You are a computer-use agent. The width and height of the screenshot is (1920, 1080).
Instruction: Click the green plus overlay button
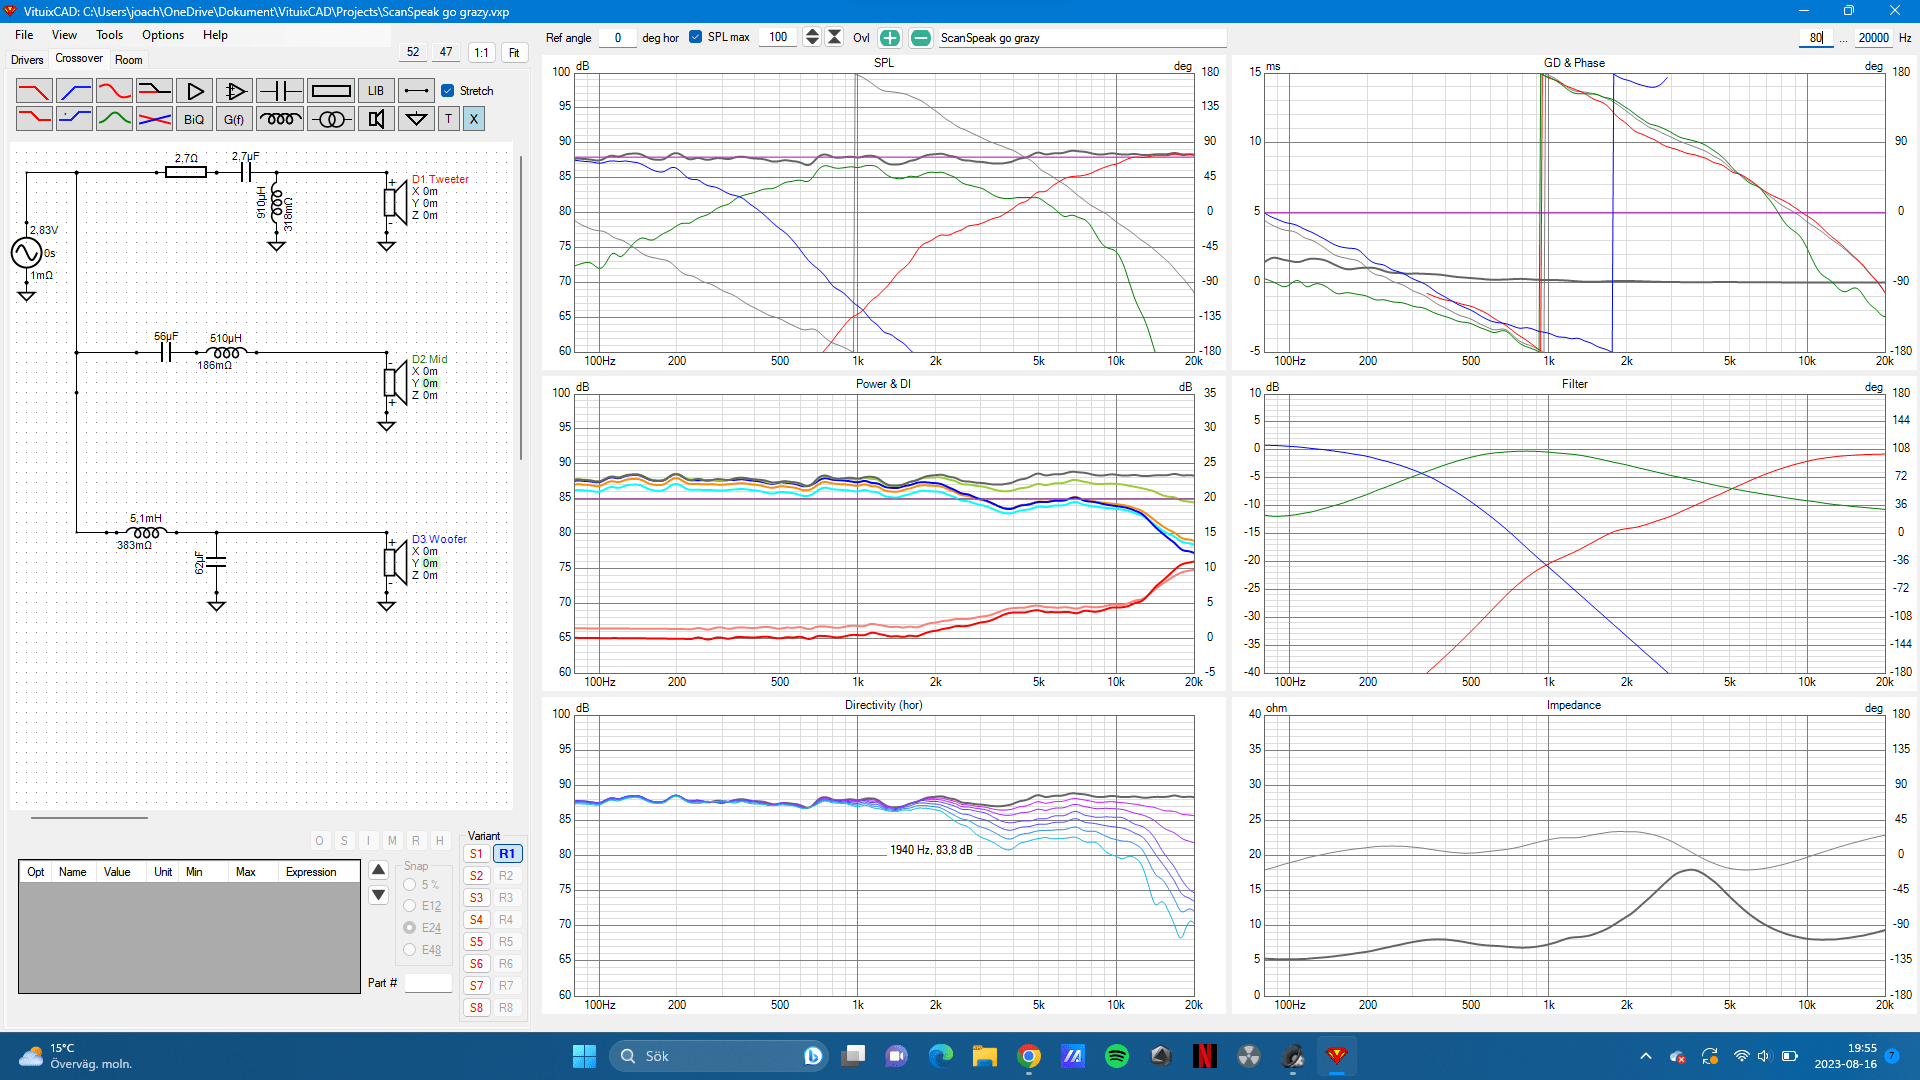(889, 38)
